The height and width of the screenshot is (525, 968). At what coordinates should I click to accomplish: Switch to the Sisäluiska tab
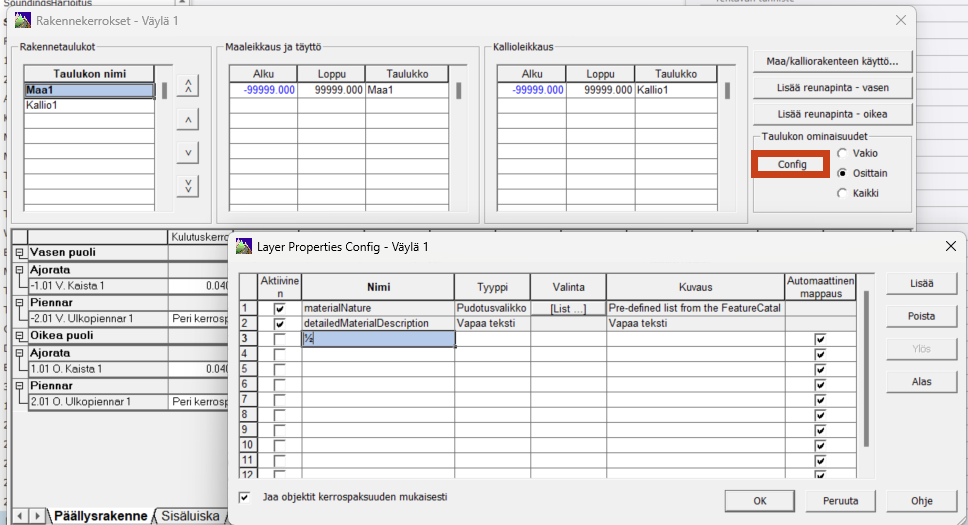[190, 516]
